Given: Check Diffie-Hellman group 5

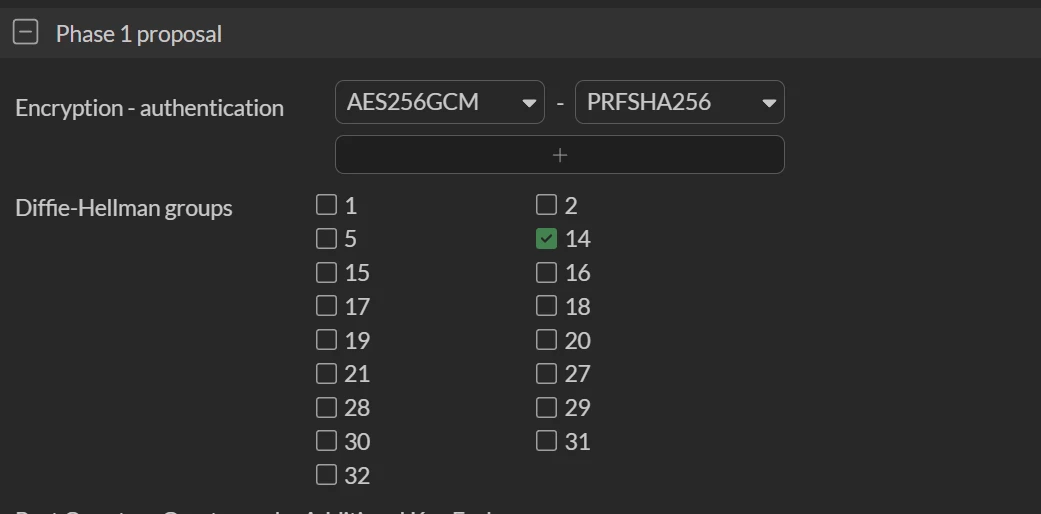Looking at the screenshot, I should coord(326,239).
